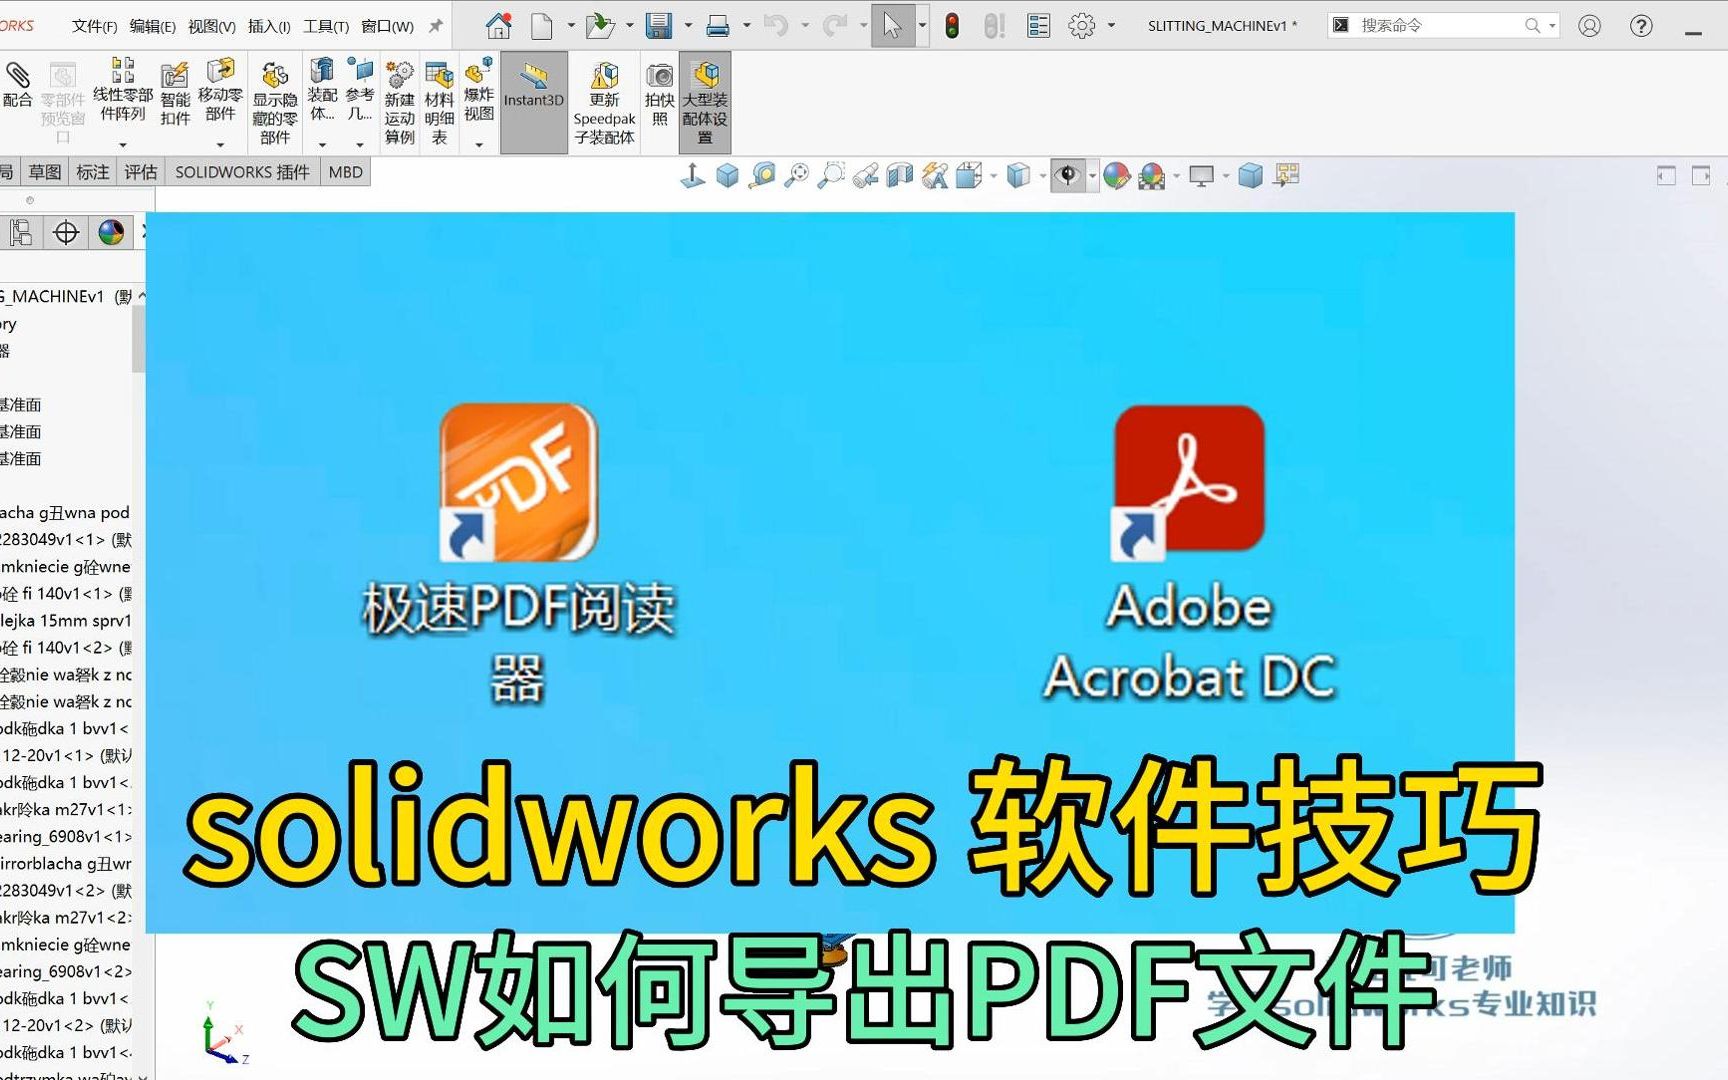1728x1080 pixels.
Task: Click the Print icon
Action: 718,25
